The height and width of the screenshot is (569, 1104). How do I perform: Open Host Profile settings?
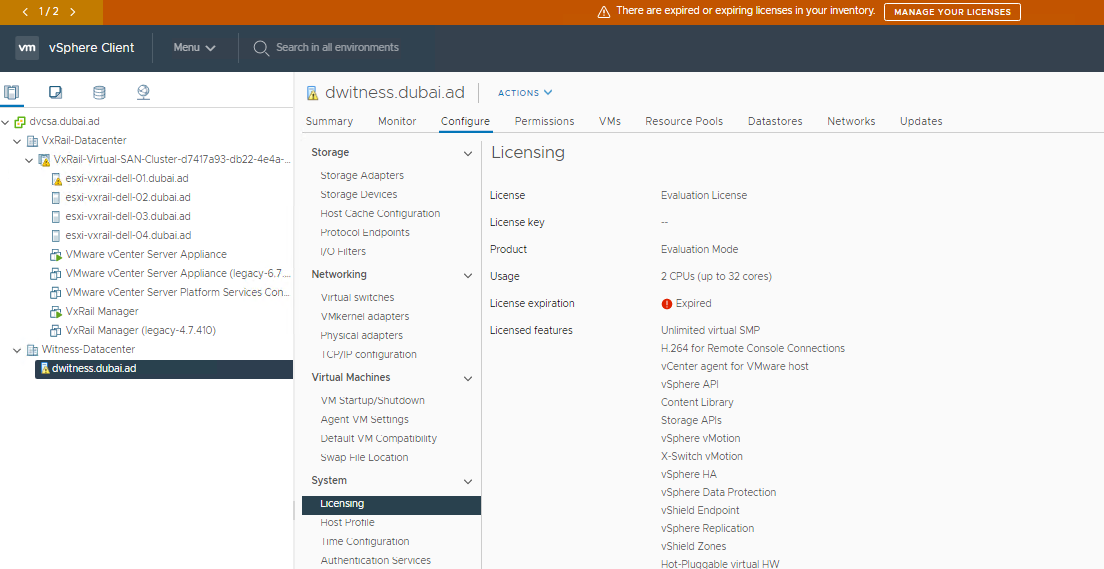pos(347,523)
